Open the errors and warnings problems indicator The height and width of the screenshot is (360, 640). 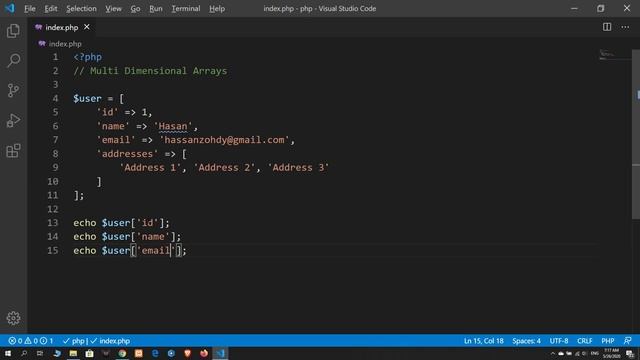pos(31,341)
